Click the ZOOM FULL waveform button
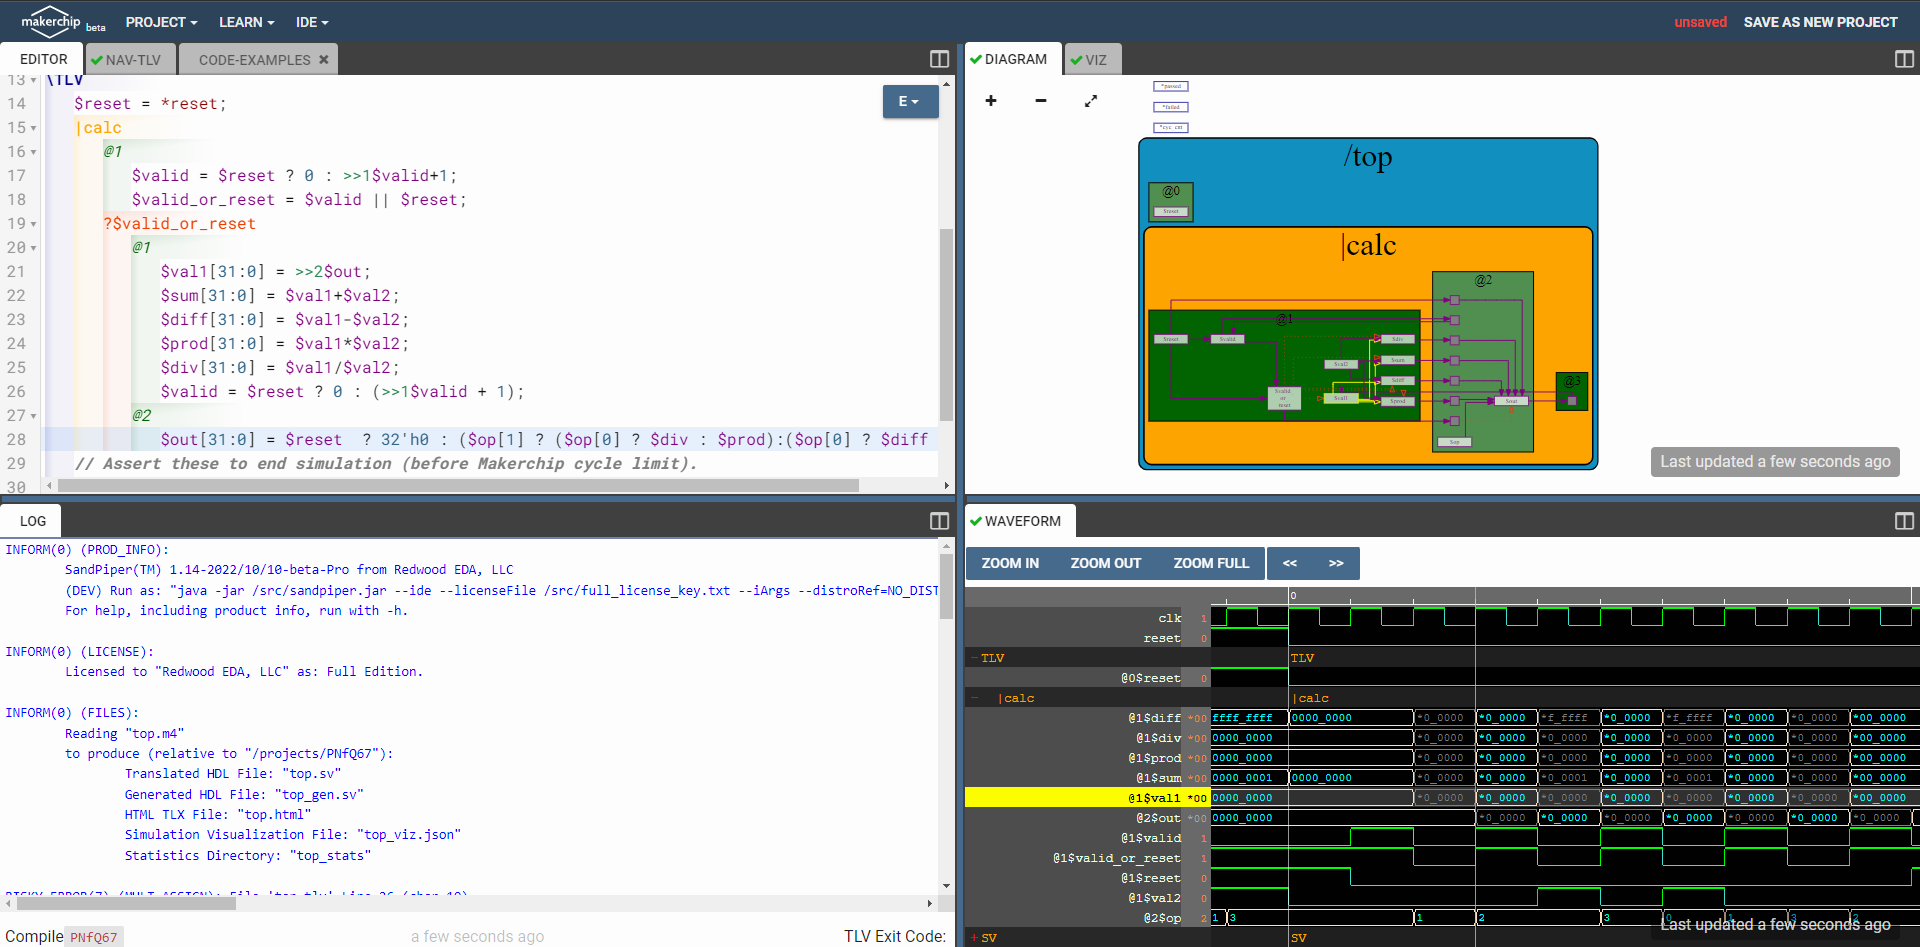The width and height of the screenshot is (1920, 947). click(1210, 563)
